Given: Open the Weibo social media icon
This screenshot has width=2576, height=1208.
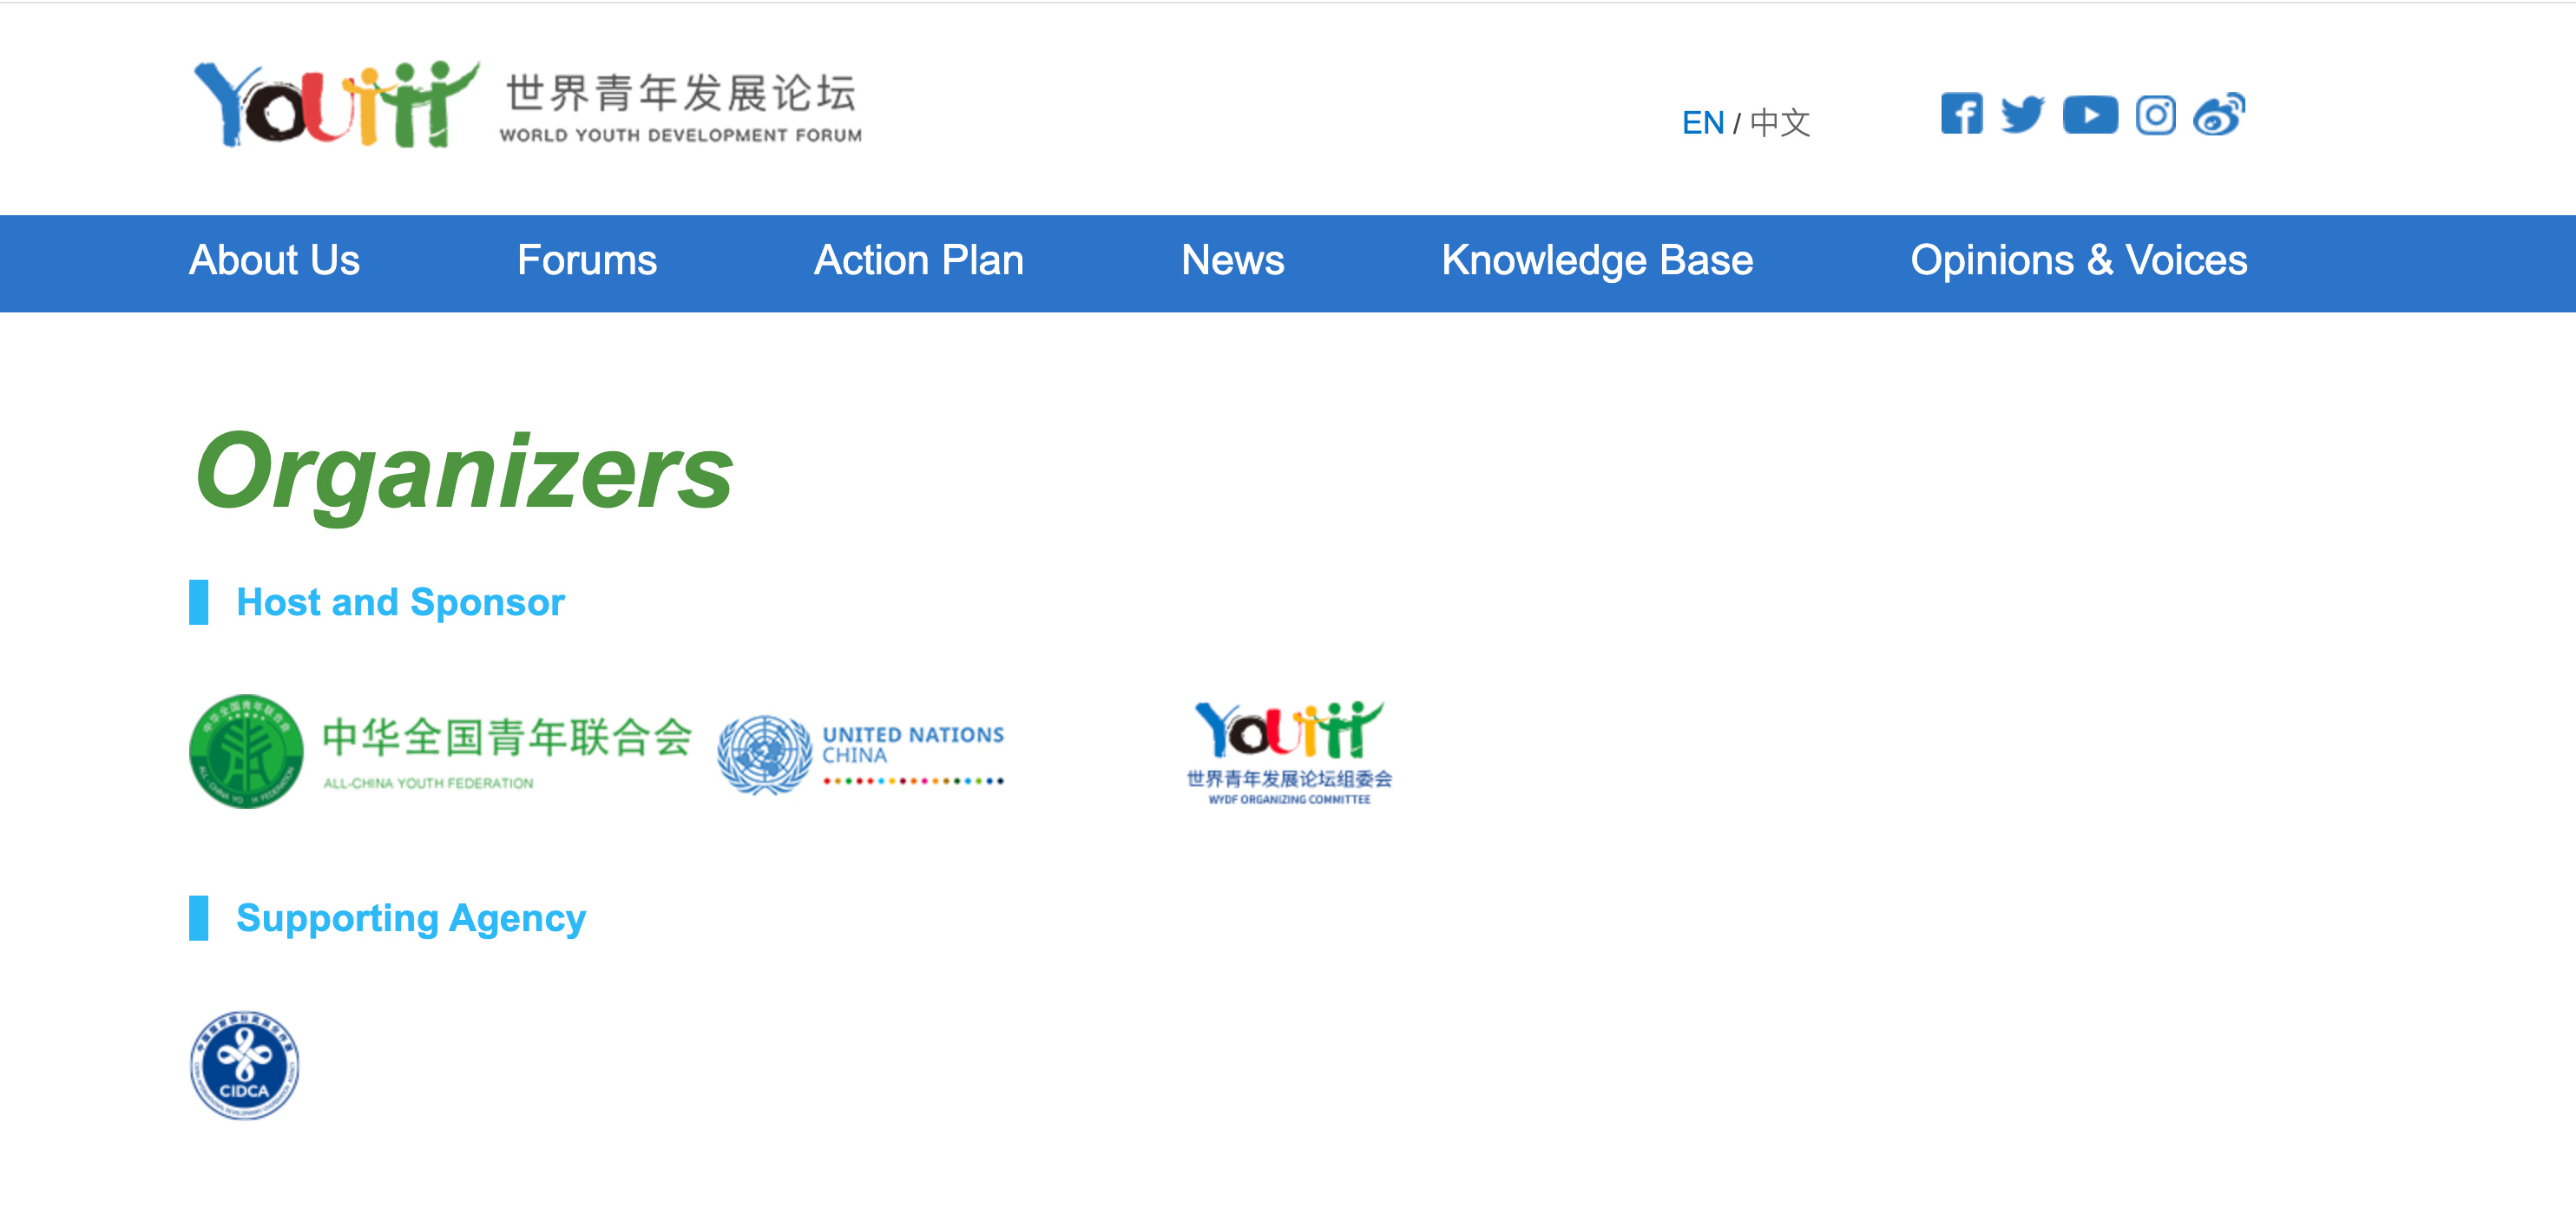Looking at the screenshot, I should click(x=2220, y=115).
